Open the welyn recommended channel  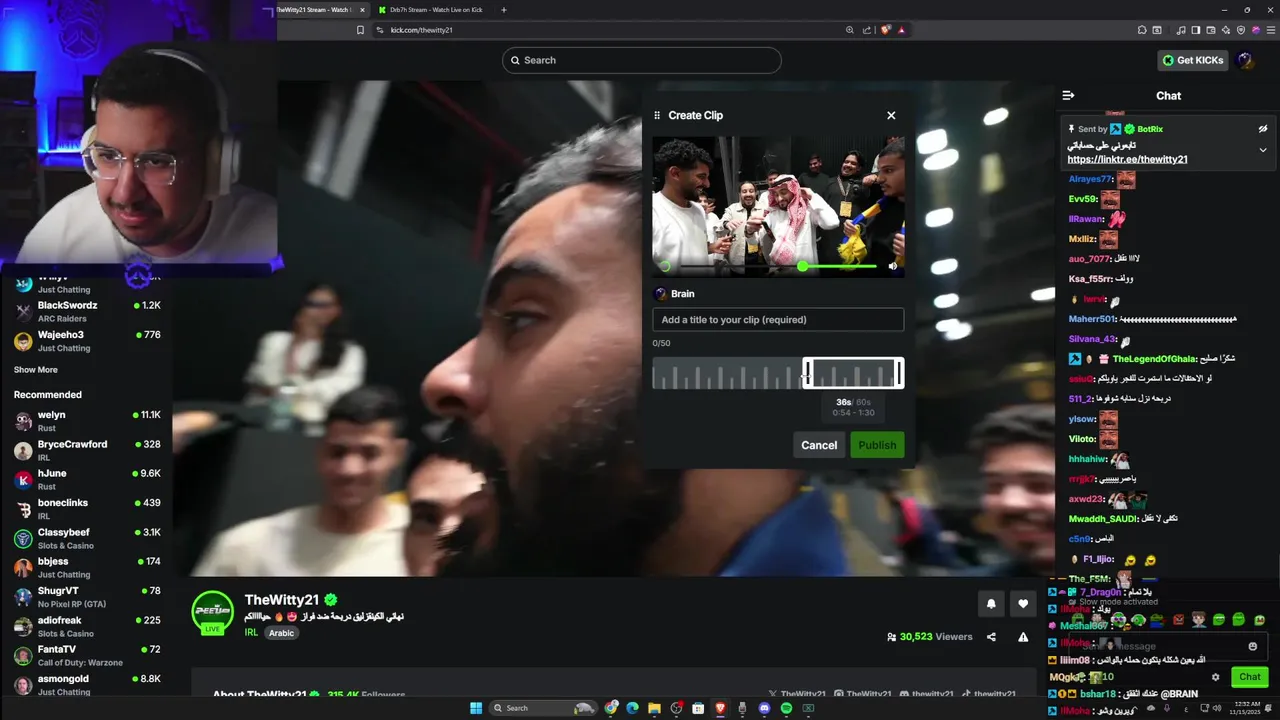pos(87,421)
